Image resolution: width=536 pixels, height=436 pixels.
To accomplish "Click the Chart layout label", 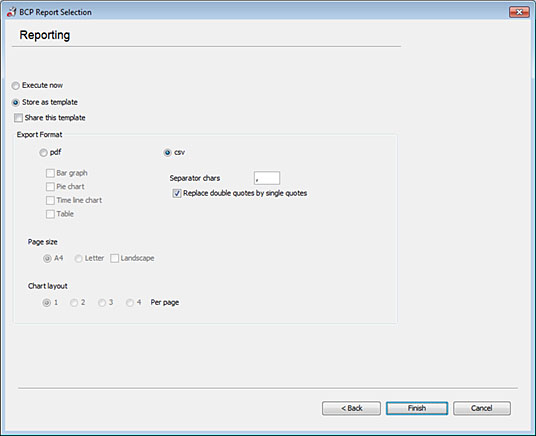I will (x=48, y=286).
